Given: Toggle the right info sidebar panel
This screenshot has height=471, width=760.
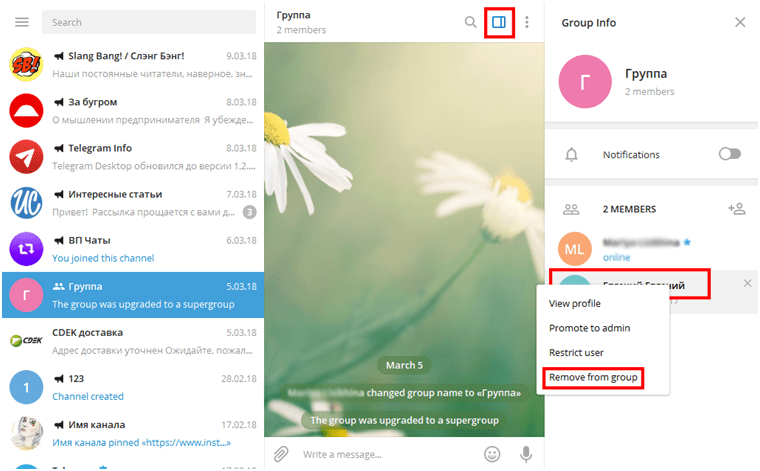Looking at the screenshot, I should click(499, 22).
